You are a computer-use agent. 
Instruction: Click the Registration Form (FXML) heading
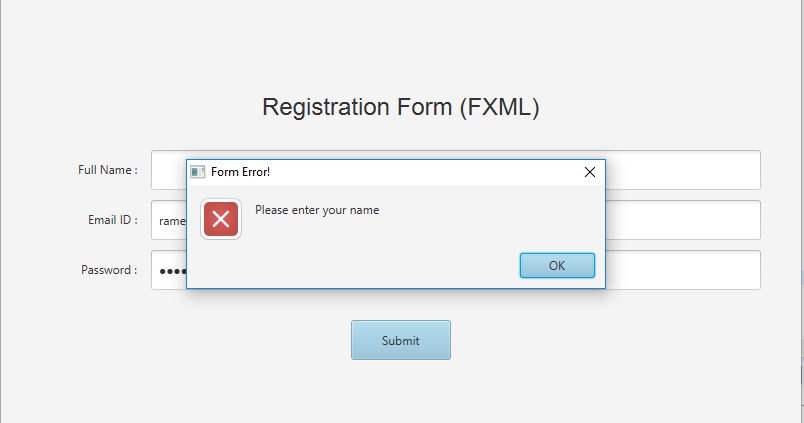click(400, 107)
